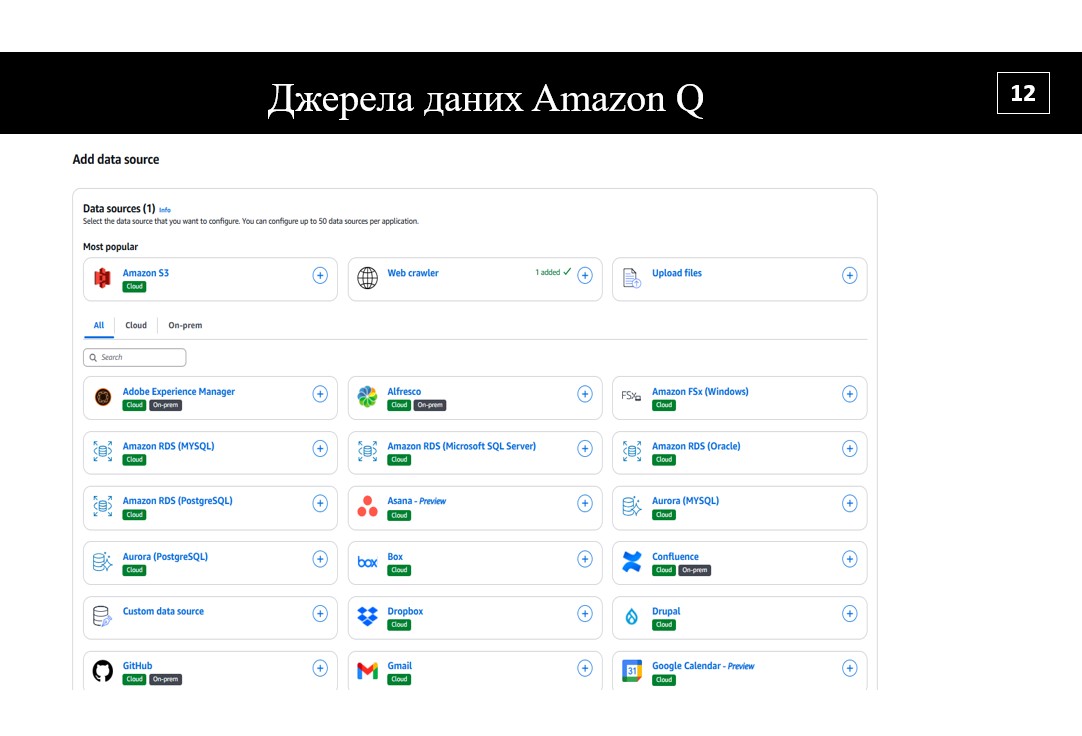Add Custom data source plus icon
The width and height of the screenshot is (1082, 736).
320,613
